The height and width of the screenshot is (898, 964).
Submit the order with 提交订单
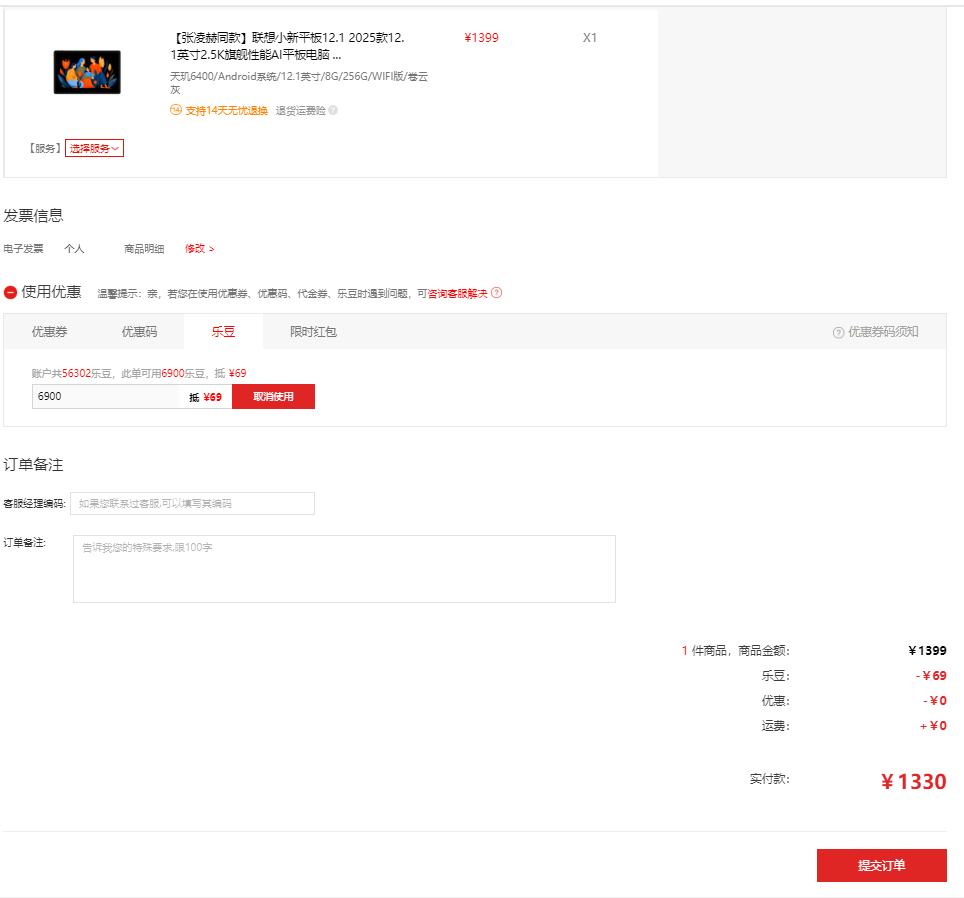pos(881,865)
